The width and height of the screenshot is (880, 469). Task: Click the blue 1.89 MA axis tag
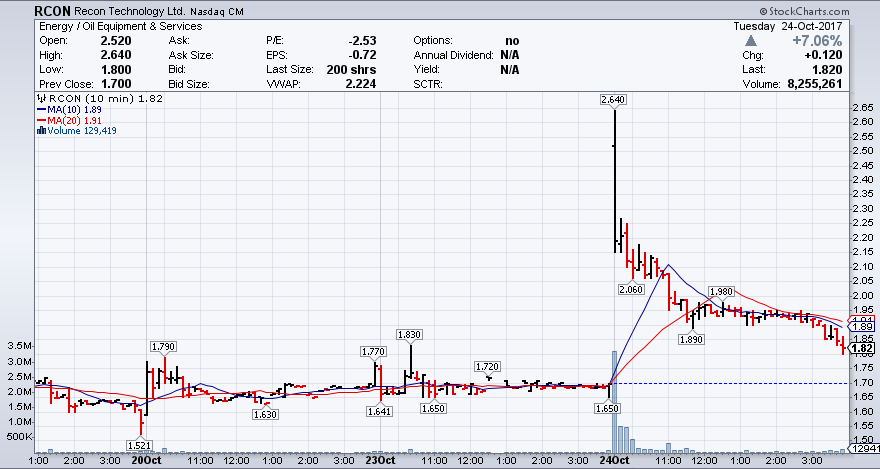[x=863, y=327]
